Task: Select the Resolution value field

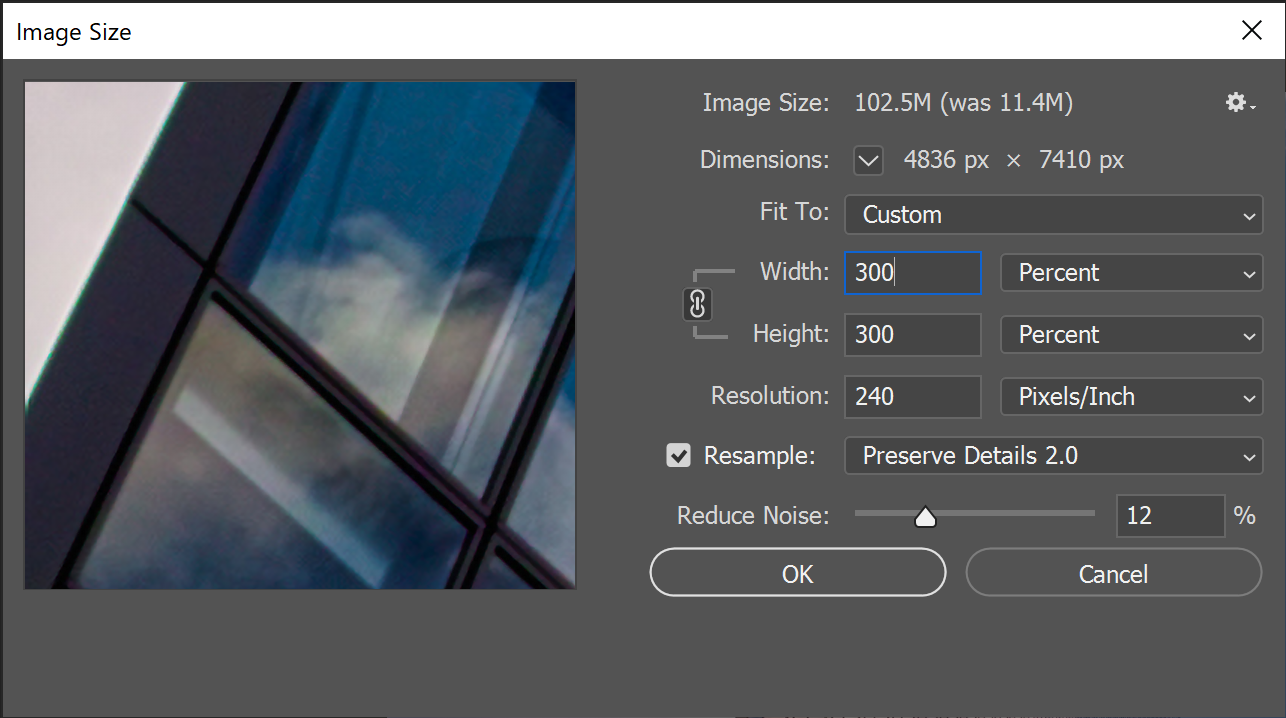Action: point(912,397)
